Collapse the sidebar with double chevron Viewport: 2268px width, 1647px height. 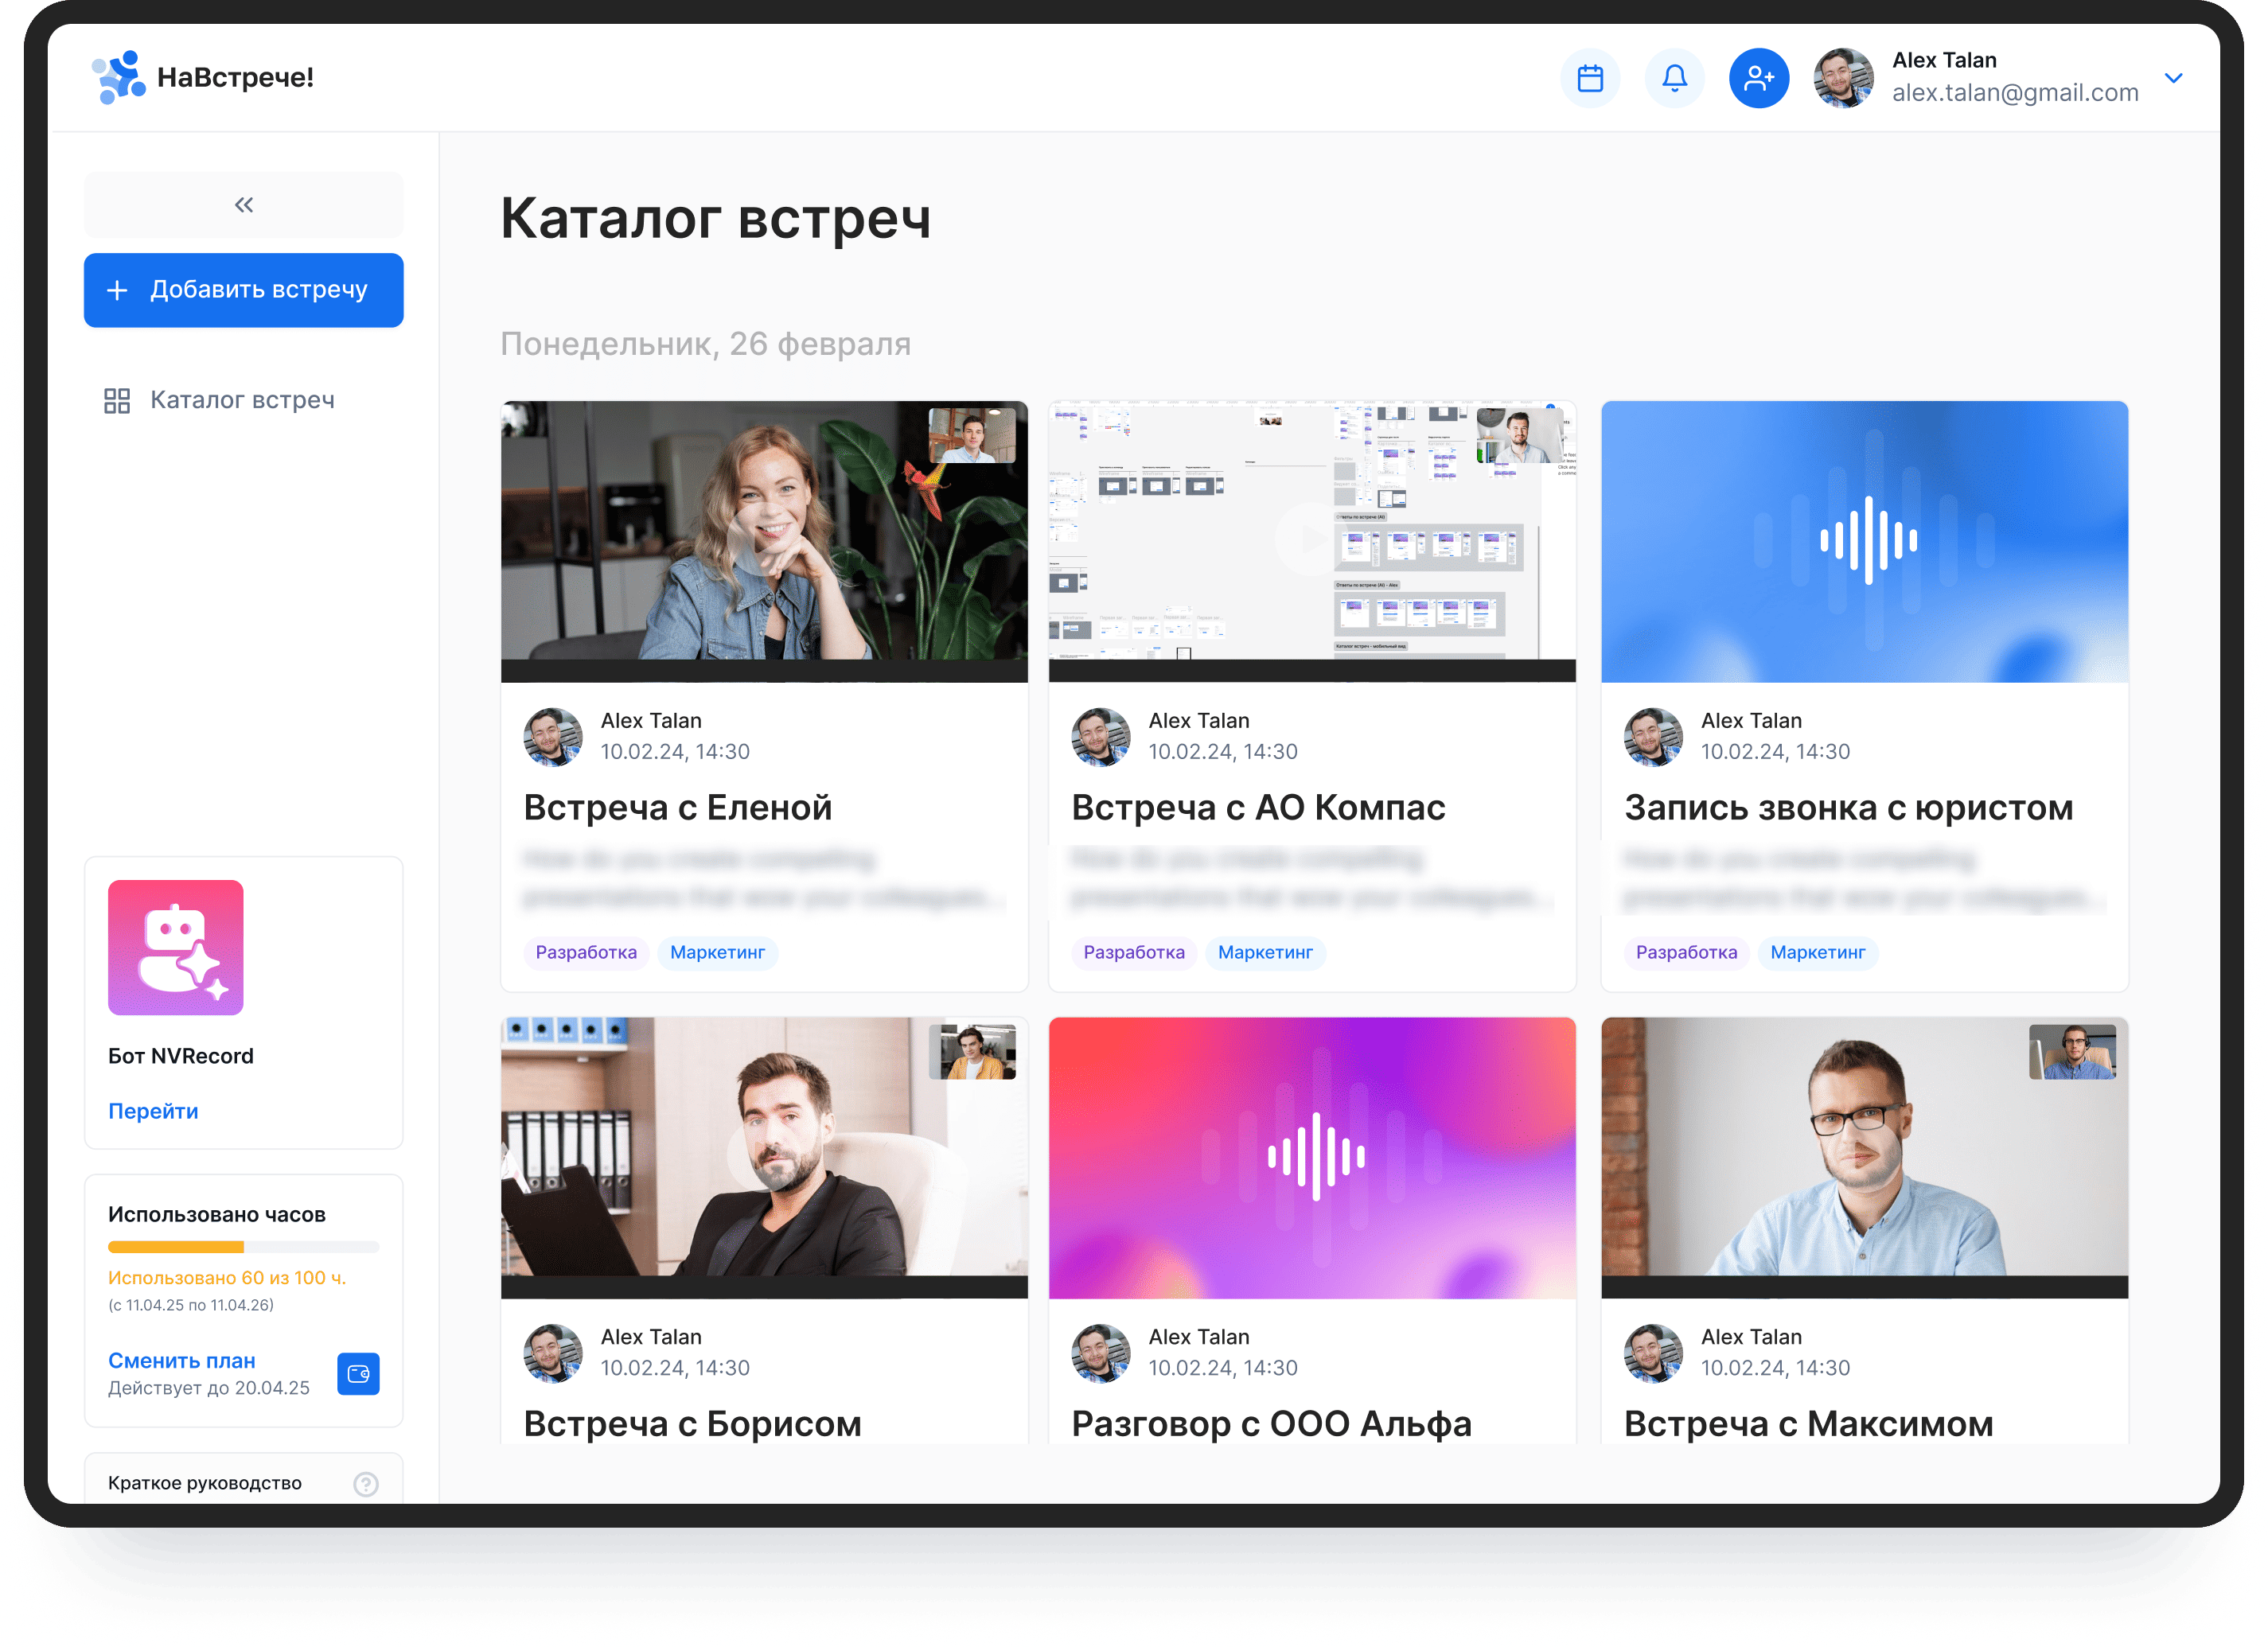(243, 204)
